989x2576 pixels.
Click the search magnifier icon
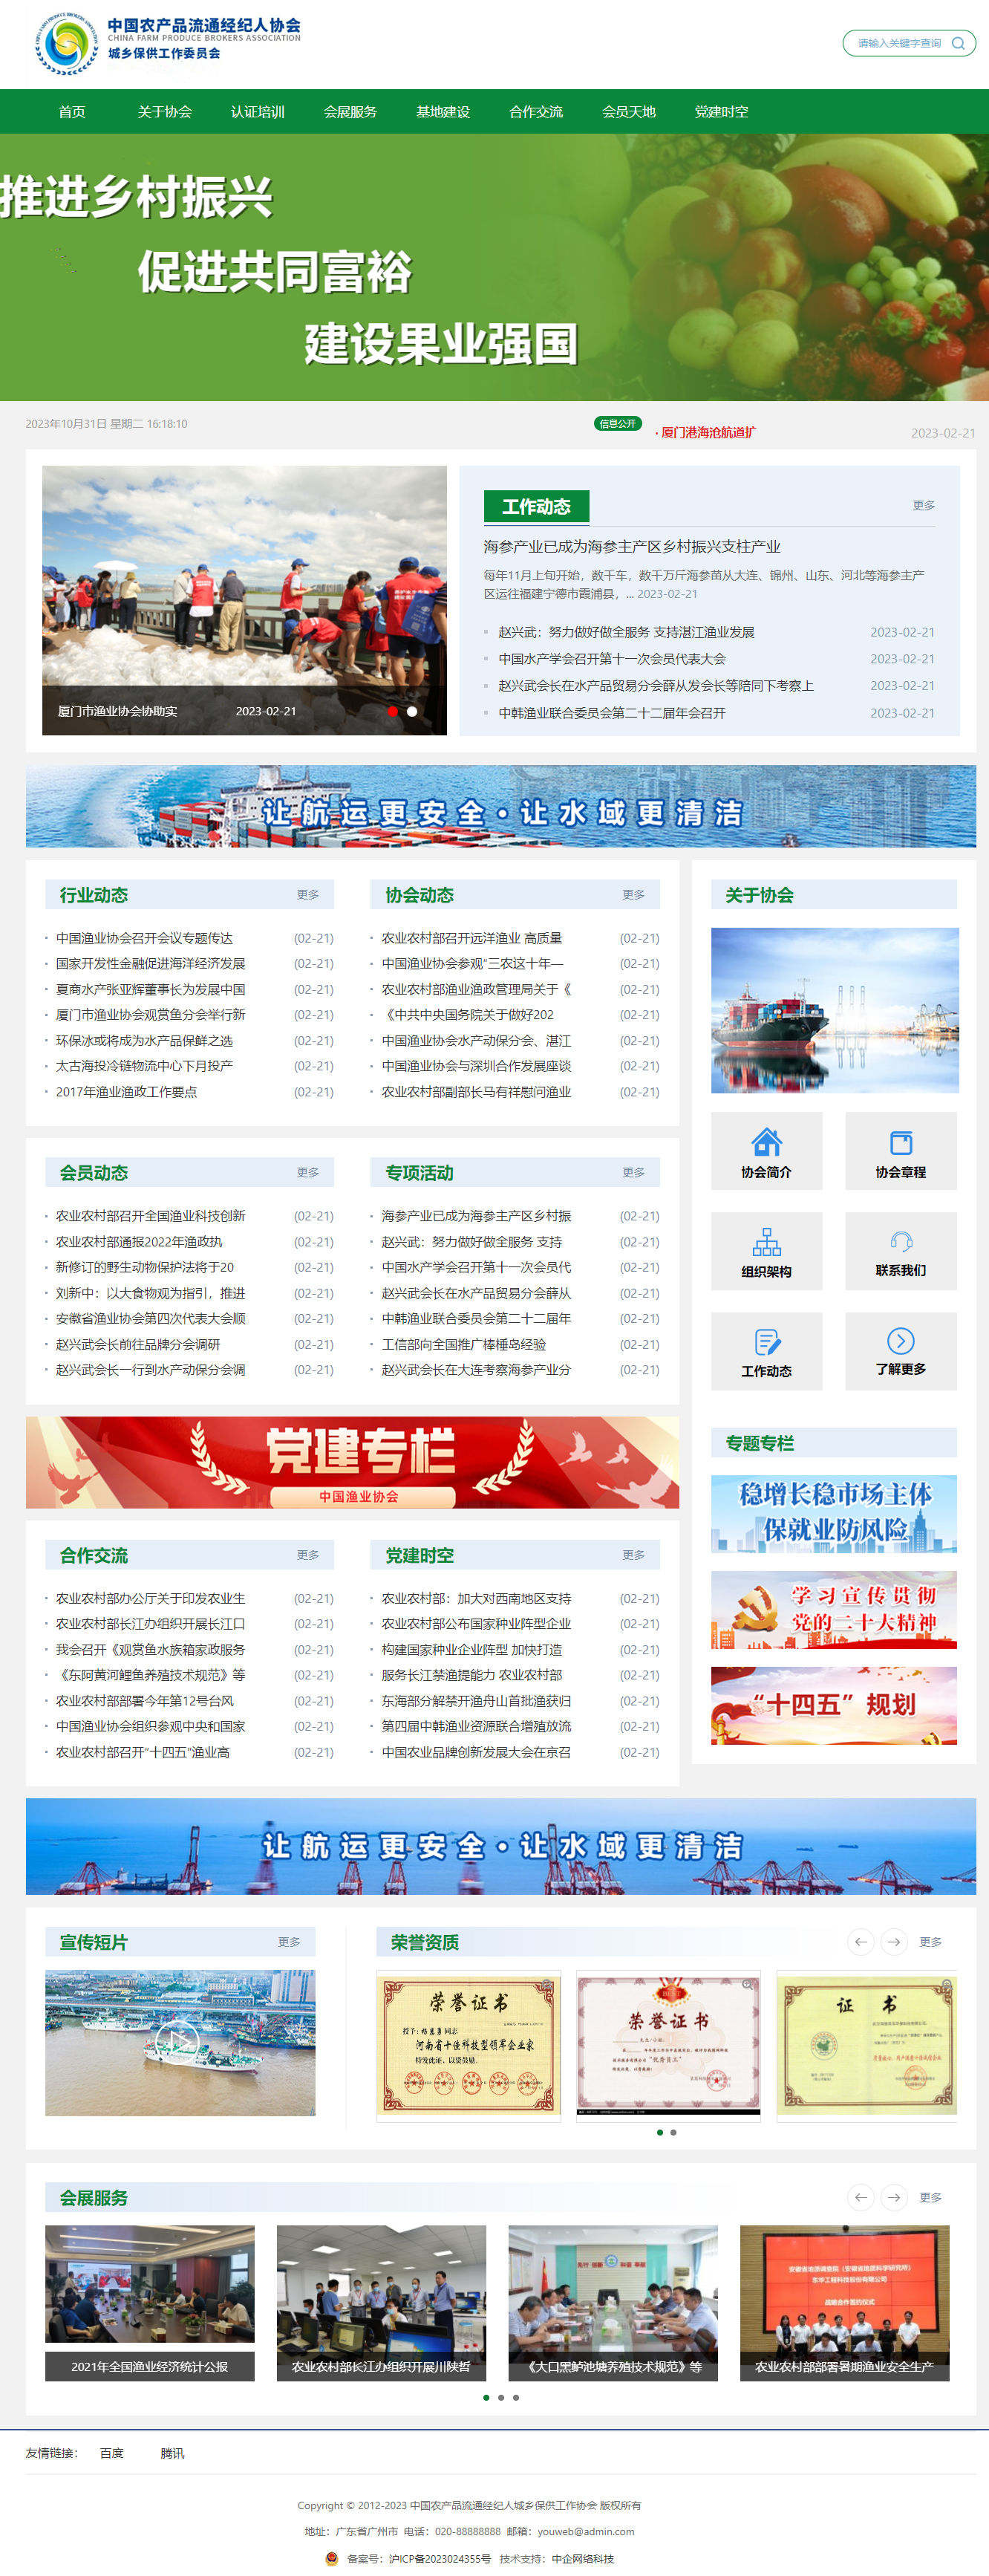click(958, 43)
